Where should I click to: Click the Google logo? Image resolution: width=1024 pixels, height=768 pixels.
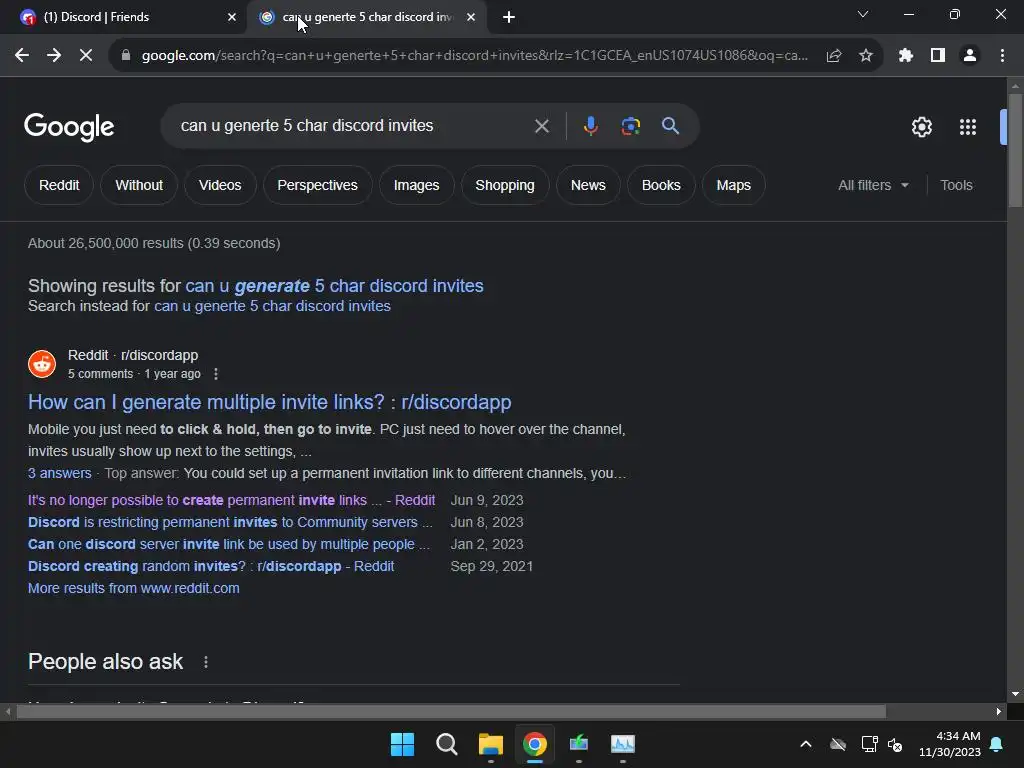[x=69, y=127]
